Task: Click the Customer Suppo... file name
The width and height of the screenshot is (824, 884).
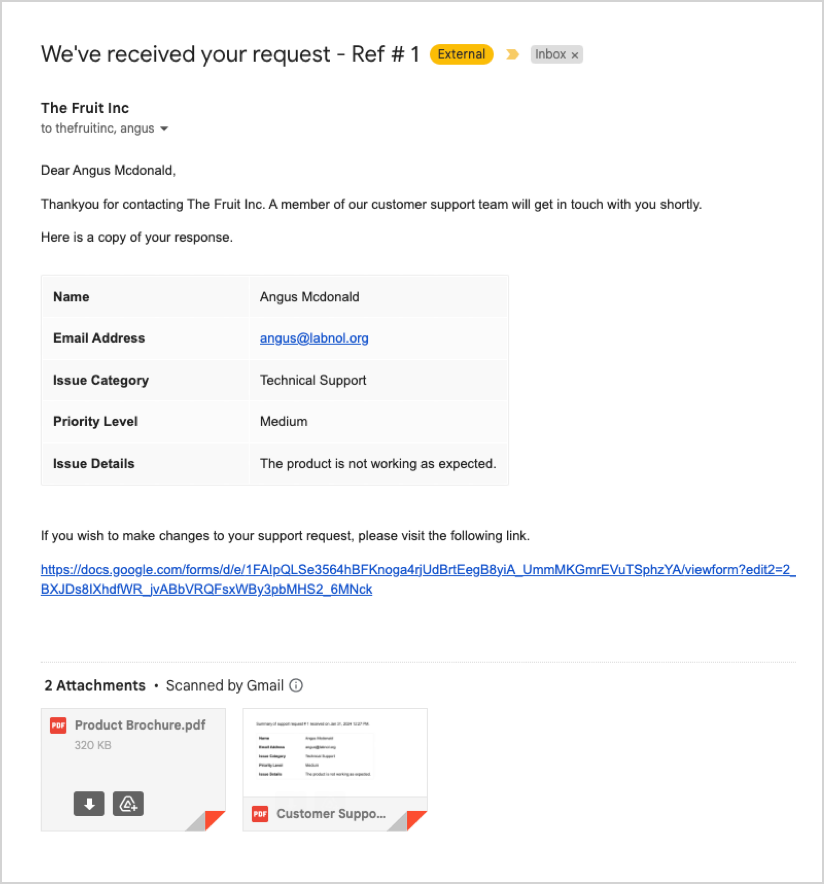Action: pyautogui.click(x=331, y=814)
